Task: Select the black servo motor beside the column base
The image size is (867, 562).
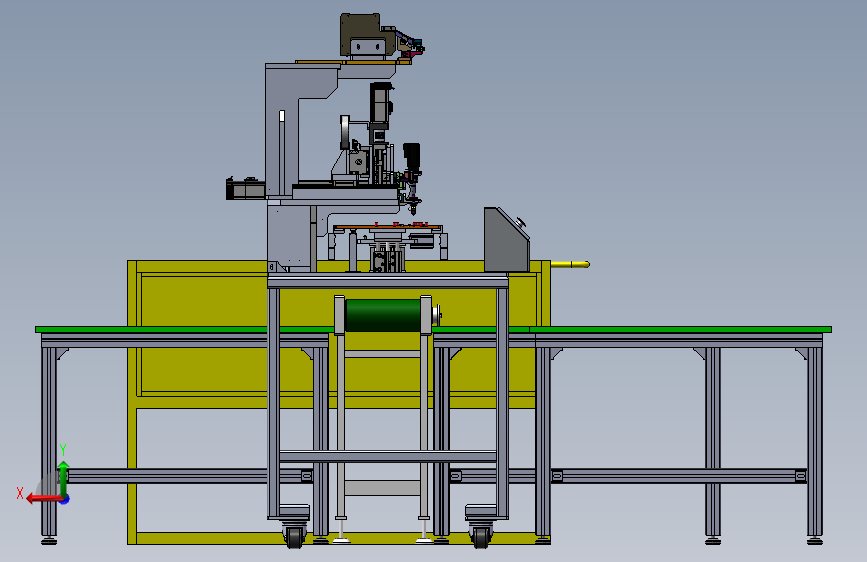Action: point(245,188)
